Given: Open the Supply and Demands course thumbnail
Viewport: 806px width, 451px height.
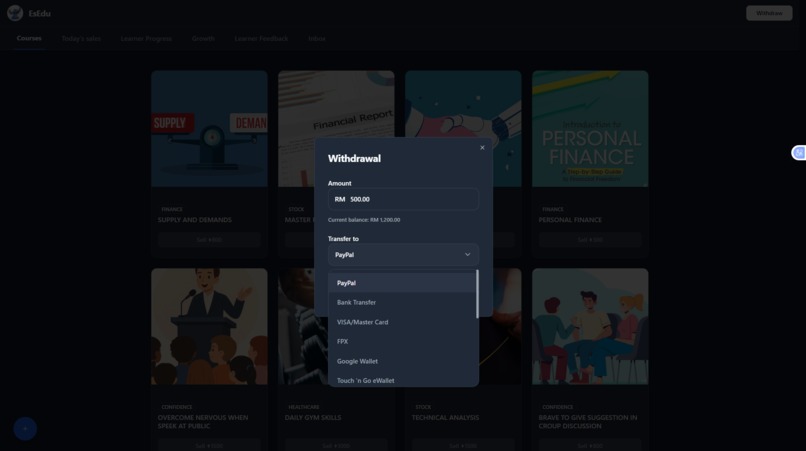Looking at the screenshot, I should pyautogui.click(x=209, y=129).
